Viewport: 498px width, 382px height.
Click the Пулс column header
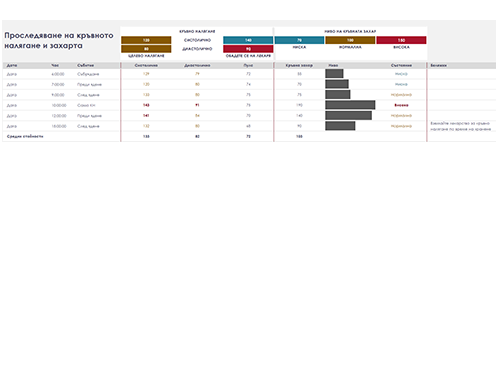pyautogui.click(x=248, y=65)
